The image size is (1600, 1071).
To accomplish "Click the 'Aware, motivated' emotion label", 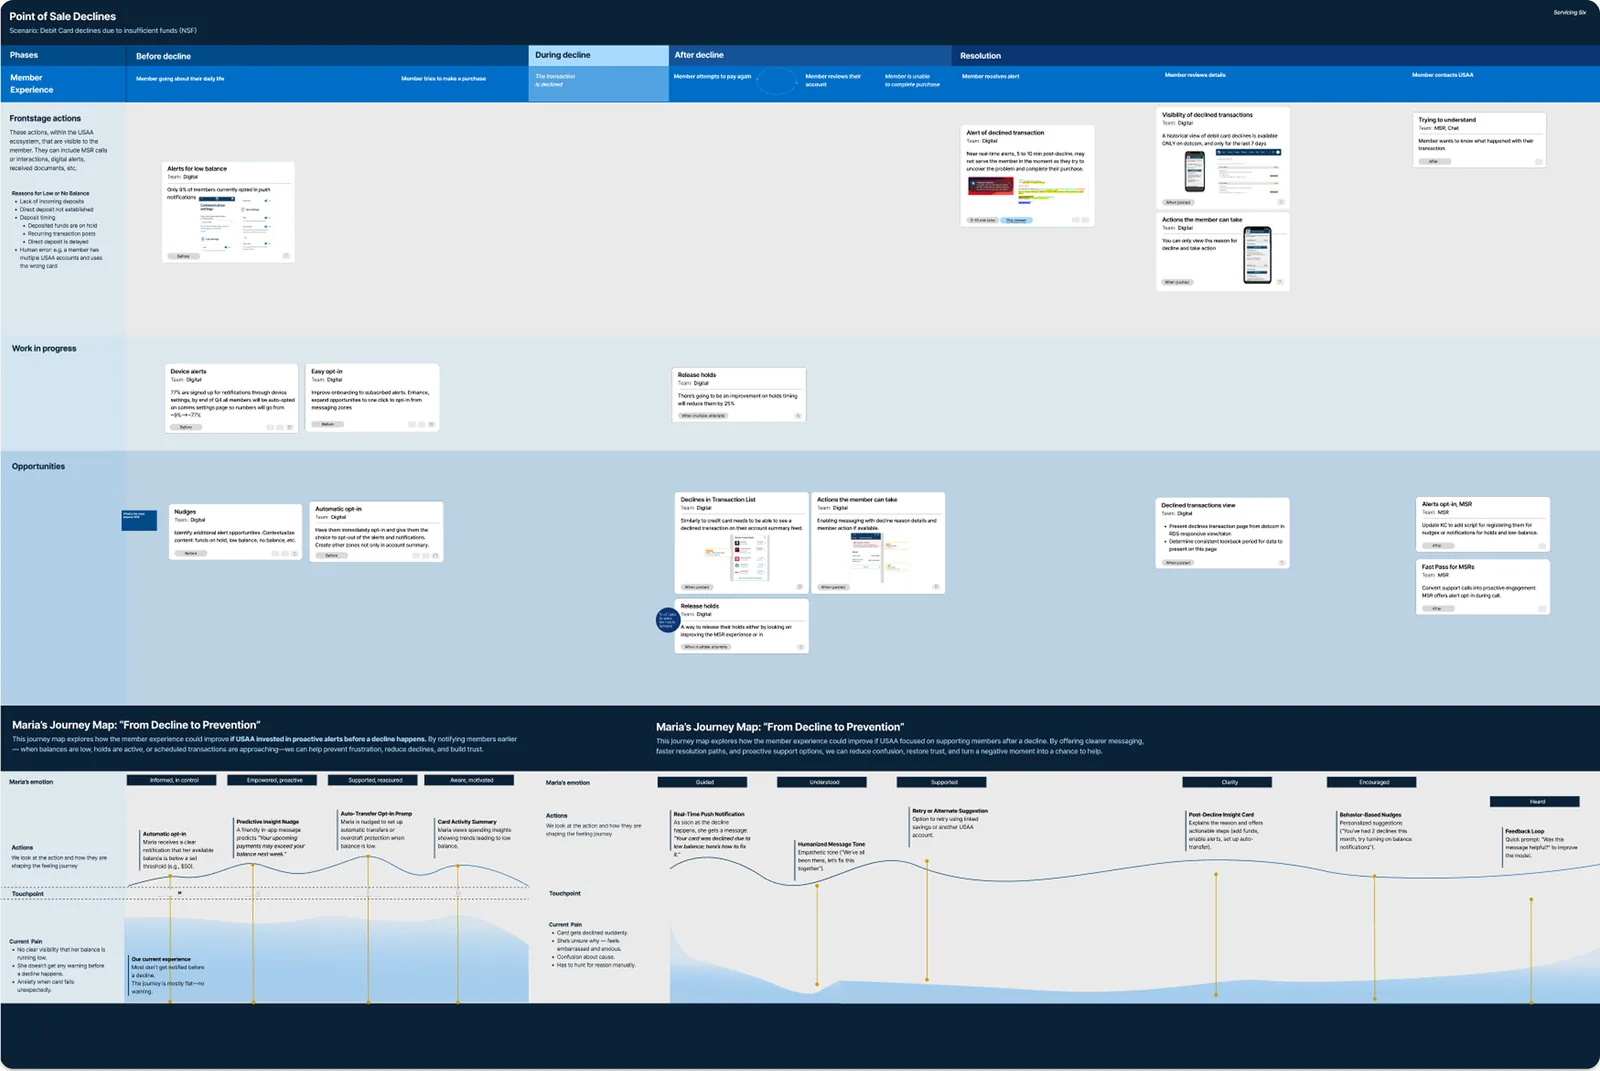I will [x=471, y=780].
